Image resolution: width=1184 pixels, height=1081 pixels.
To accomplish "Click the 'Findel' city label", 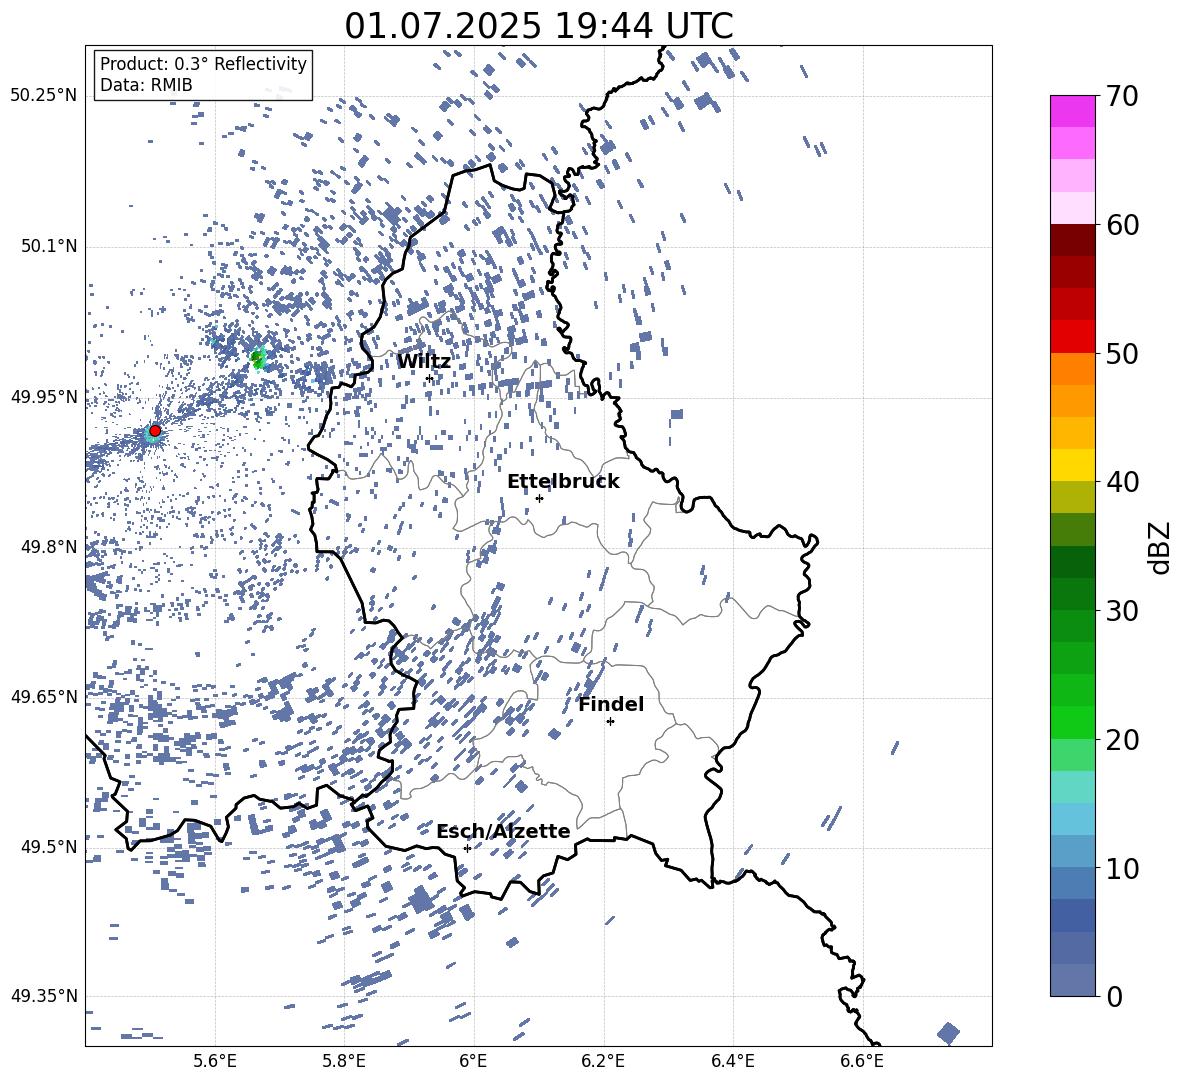I will (611, 704).
